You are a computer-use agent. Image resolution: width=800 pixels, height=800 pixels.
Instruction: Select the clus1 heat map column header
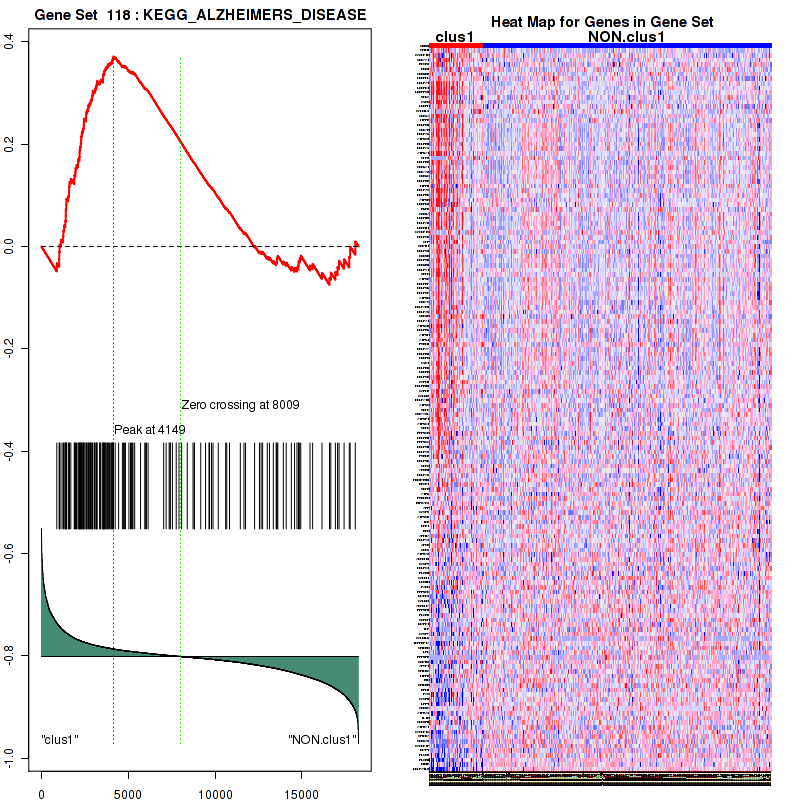(x=454, y=37)
